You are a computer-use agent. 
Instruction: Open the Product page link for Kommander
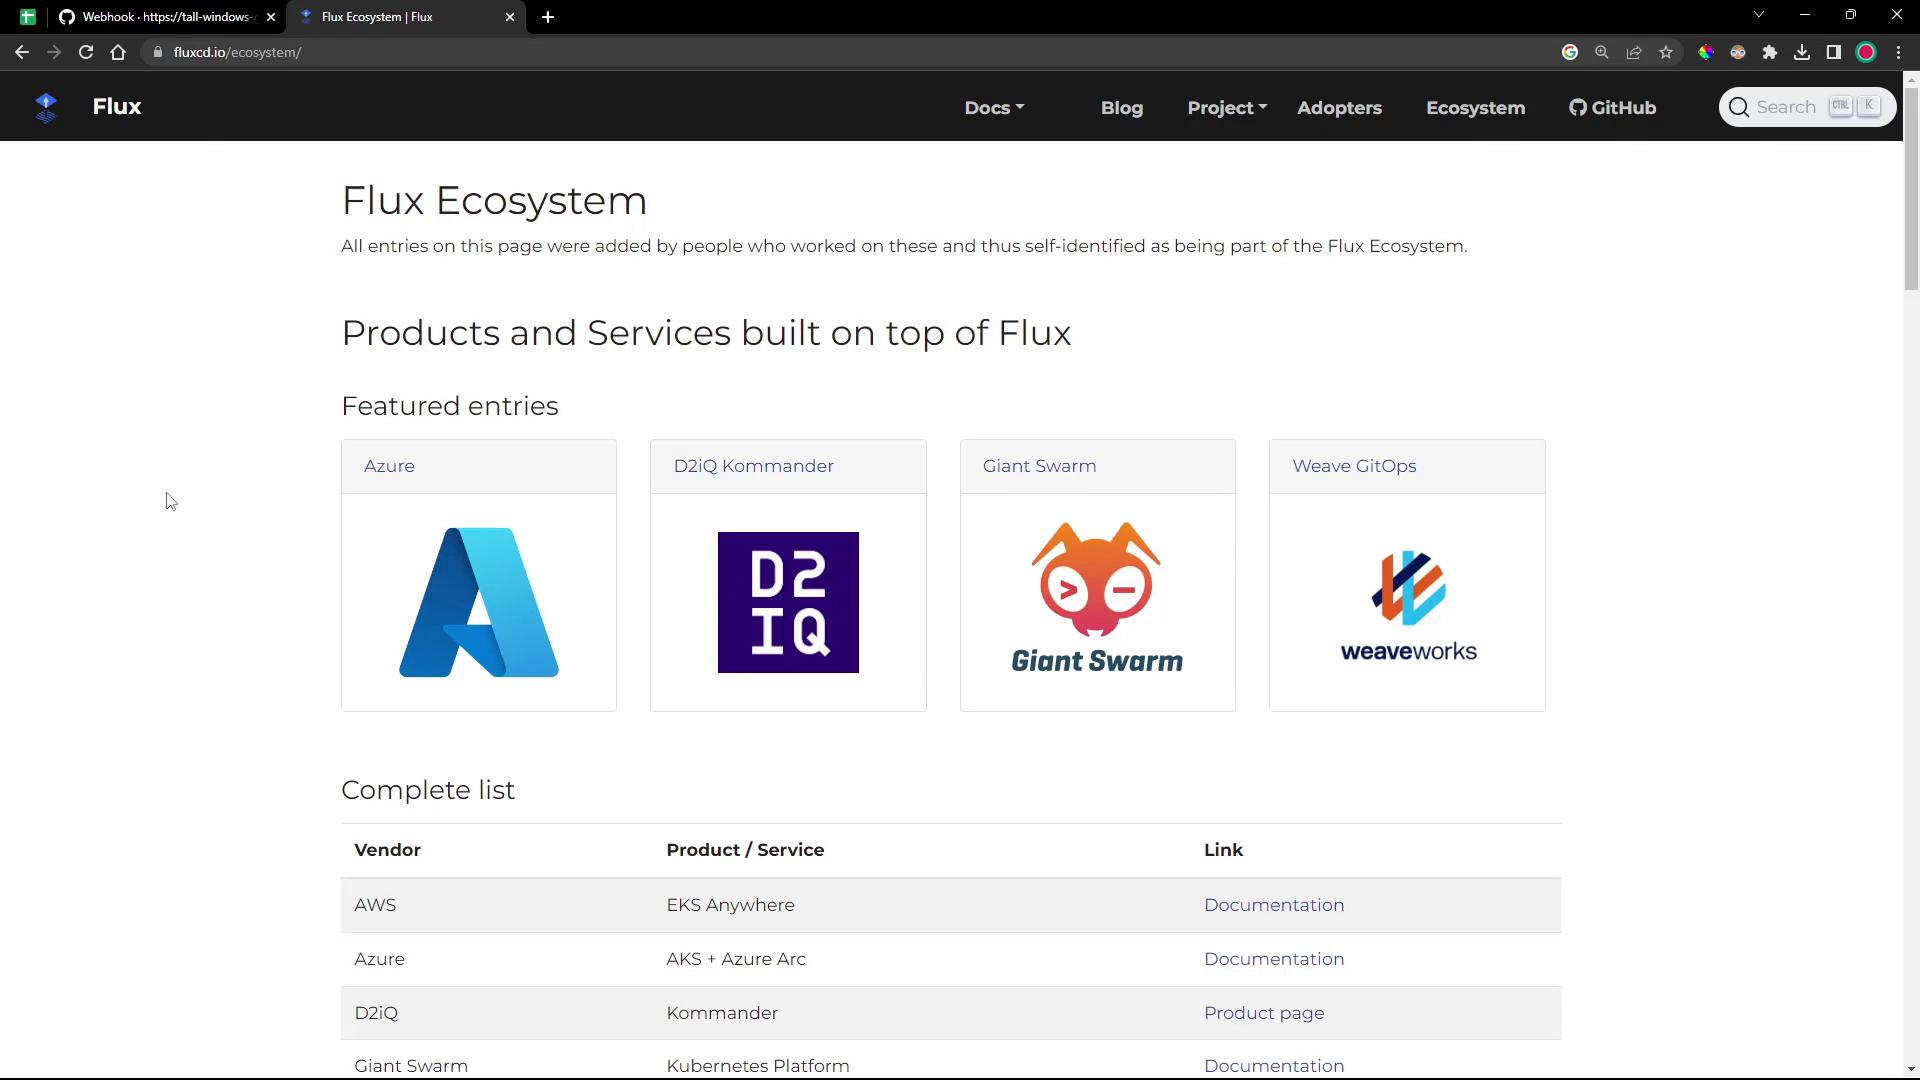tap(1263, 1013)
